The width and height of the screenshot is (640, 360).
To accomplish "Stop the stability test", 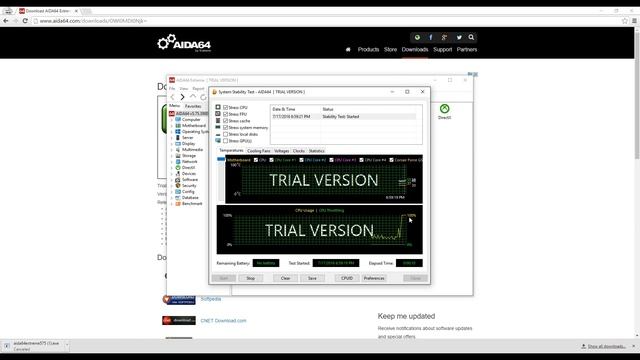I will pos(251,278).
